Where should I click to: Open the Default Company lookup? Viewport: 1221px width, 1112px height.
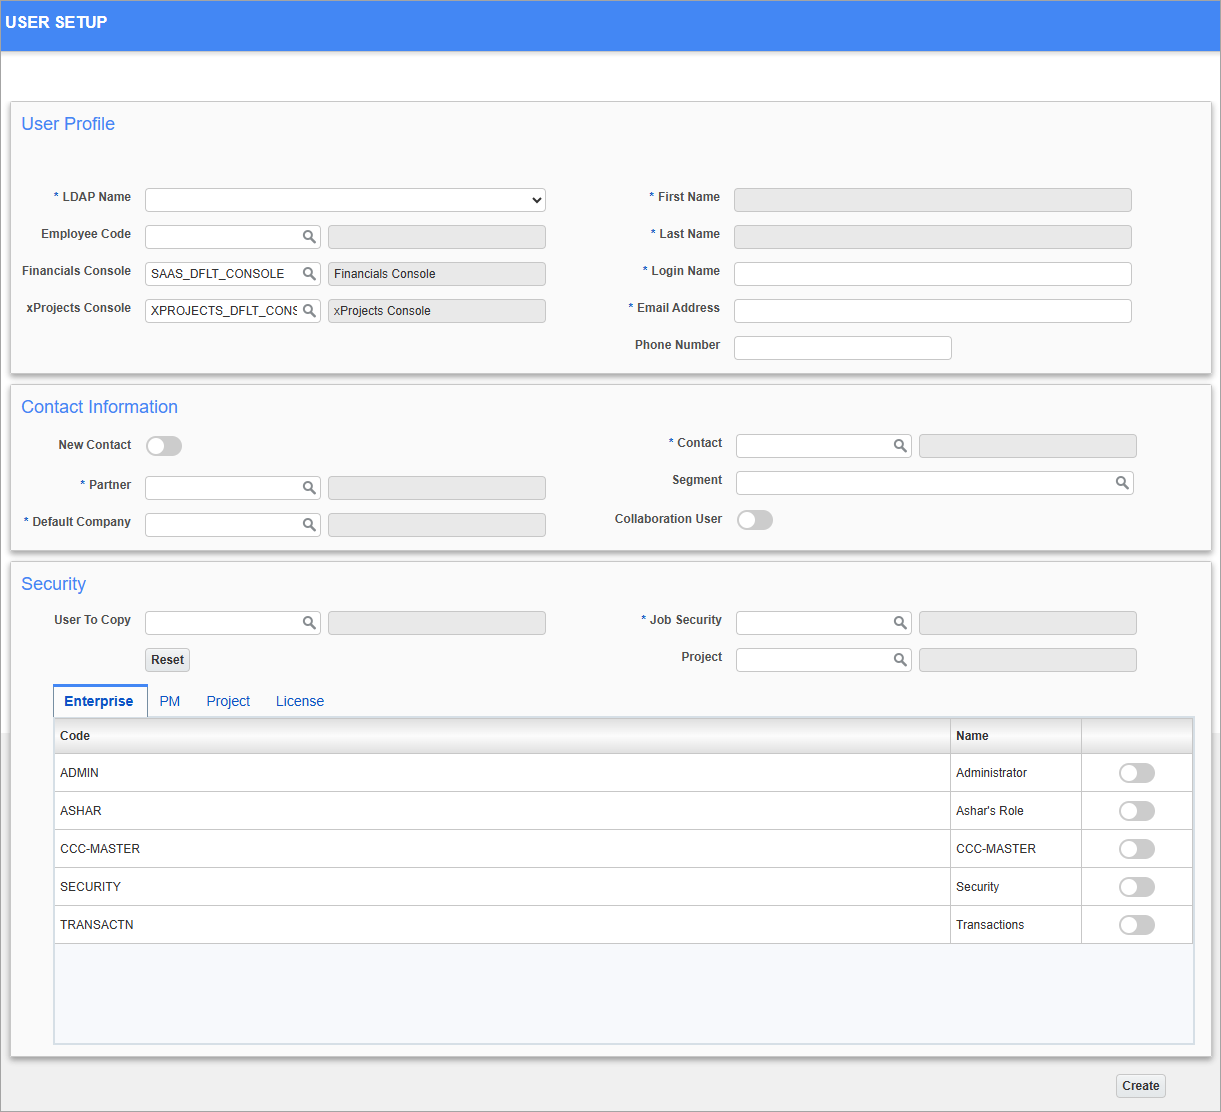tap(309, 524)
